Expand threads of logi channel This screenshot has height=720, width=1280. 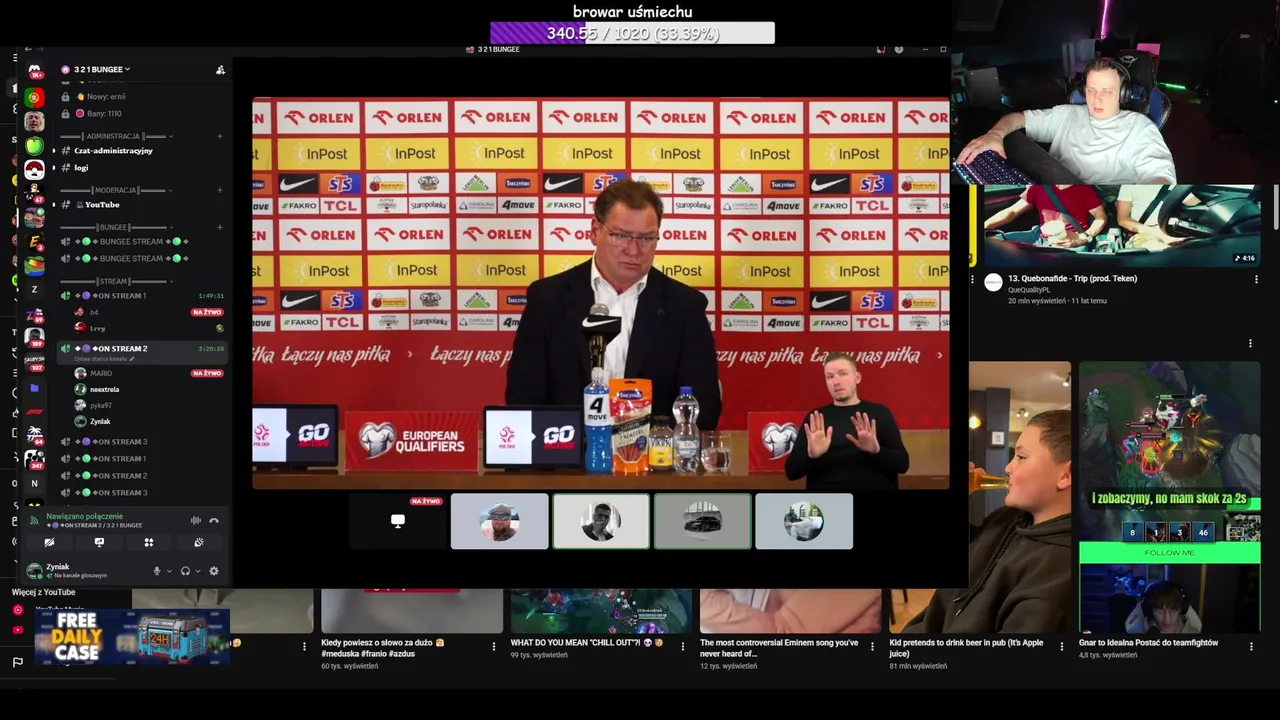[54, 168]
